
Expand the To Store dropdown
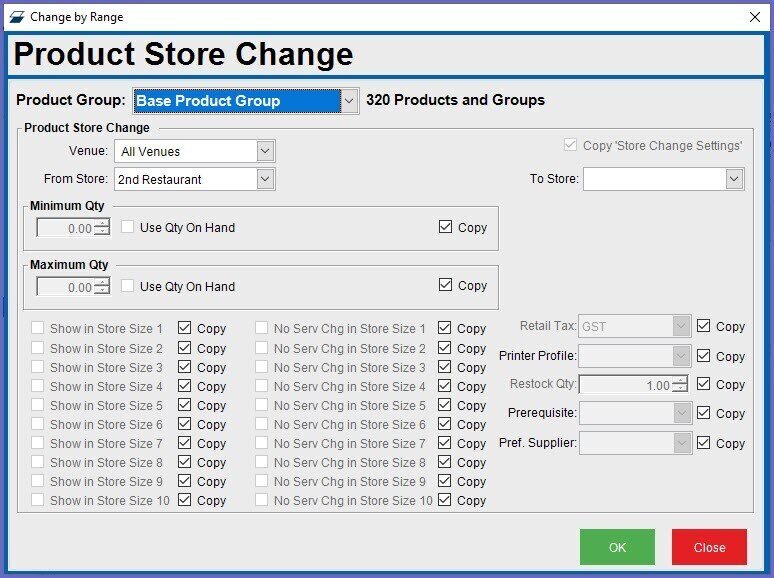(x=734, y=179)
